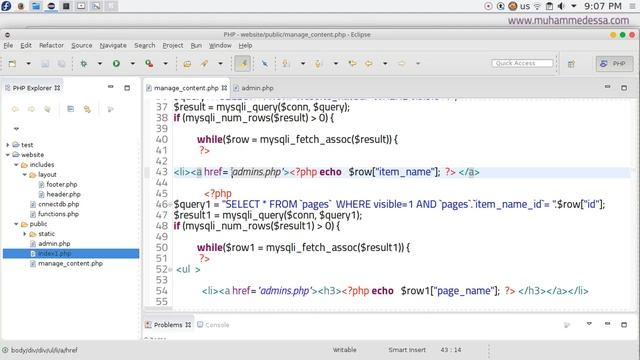Open the Source menu

pos(82,45)
